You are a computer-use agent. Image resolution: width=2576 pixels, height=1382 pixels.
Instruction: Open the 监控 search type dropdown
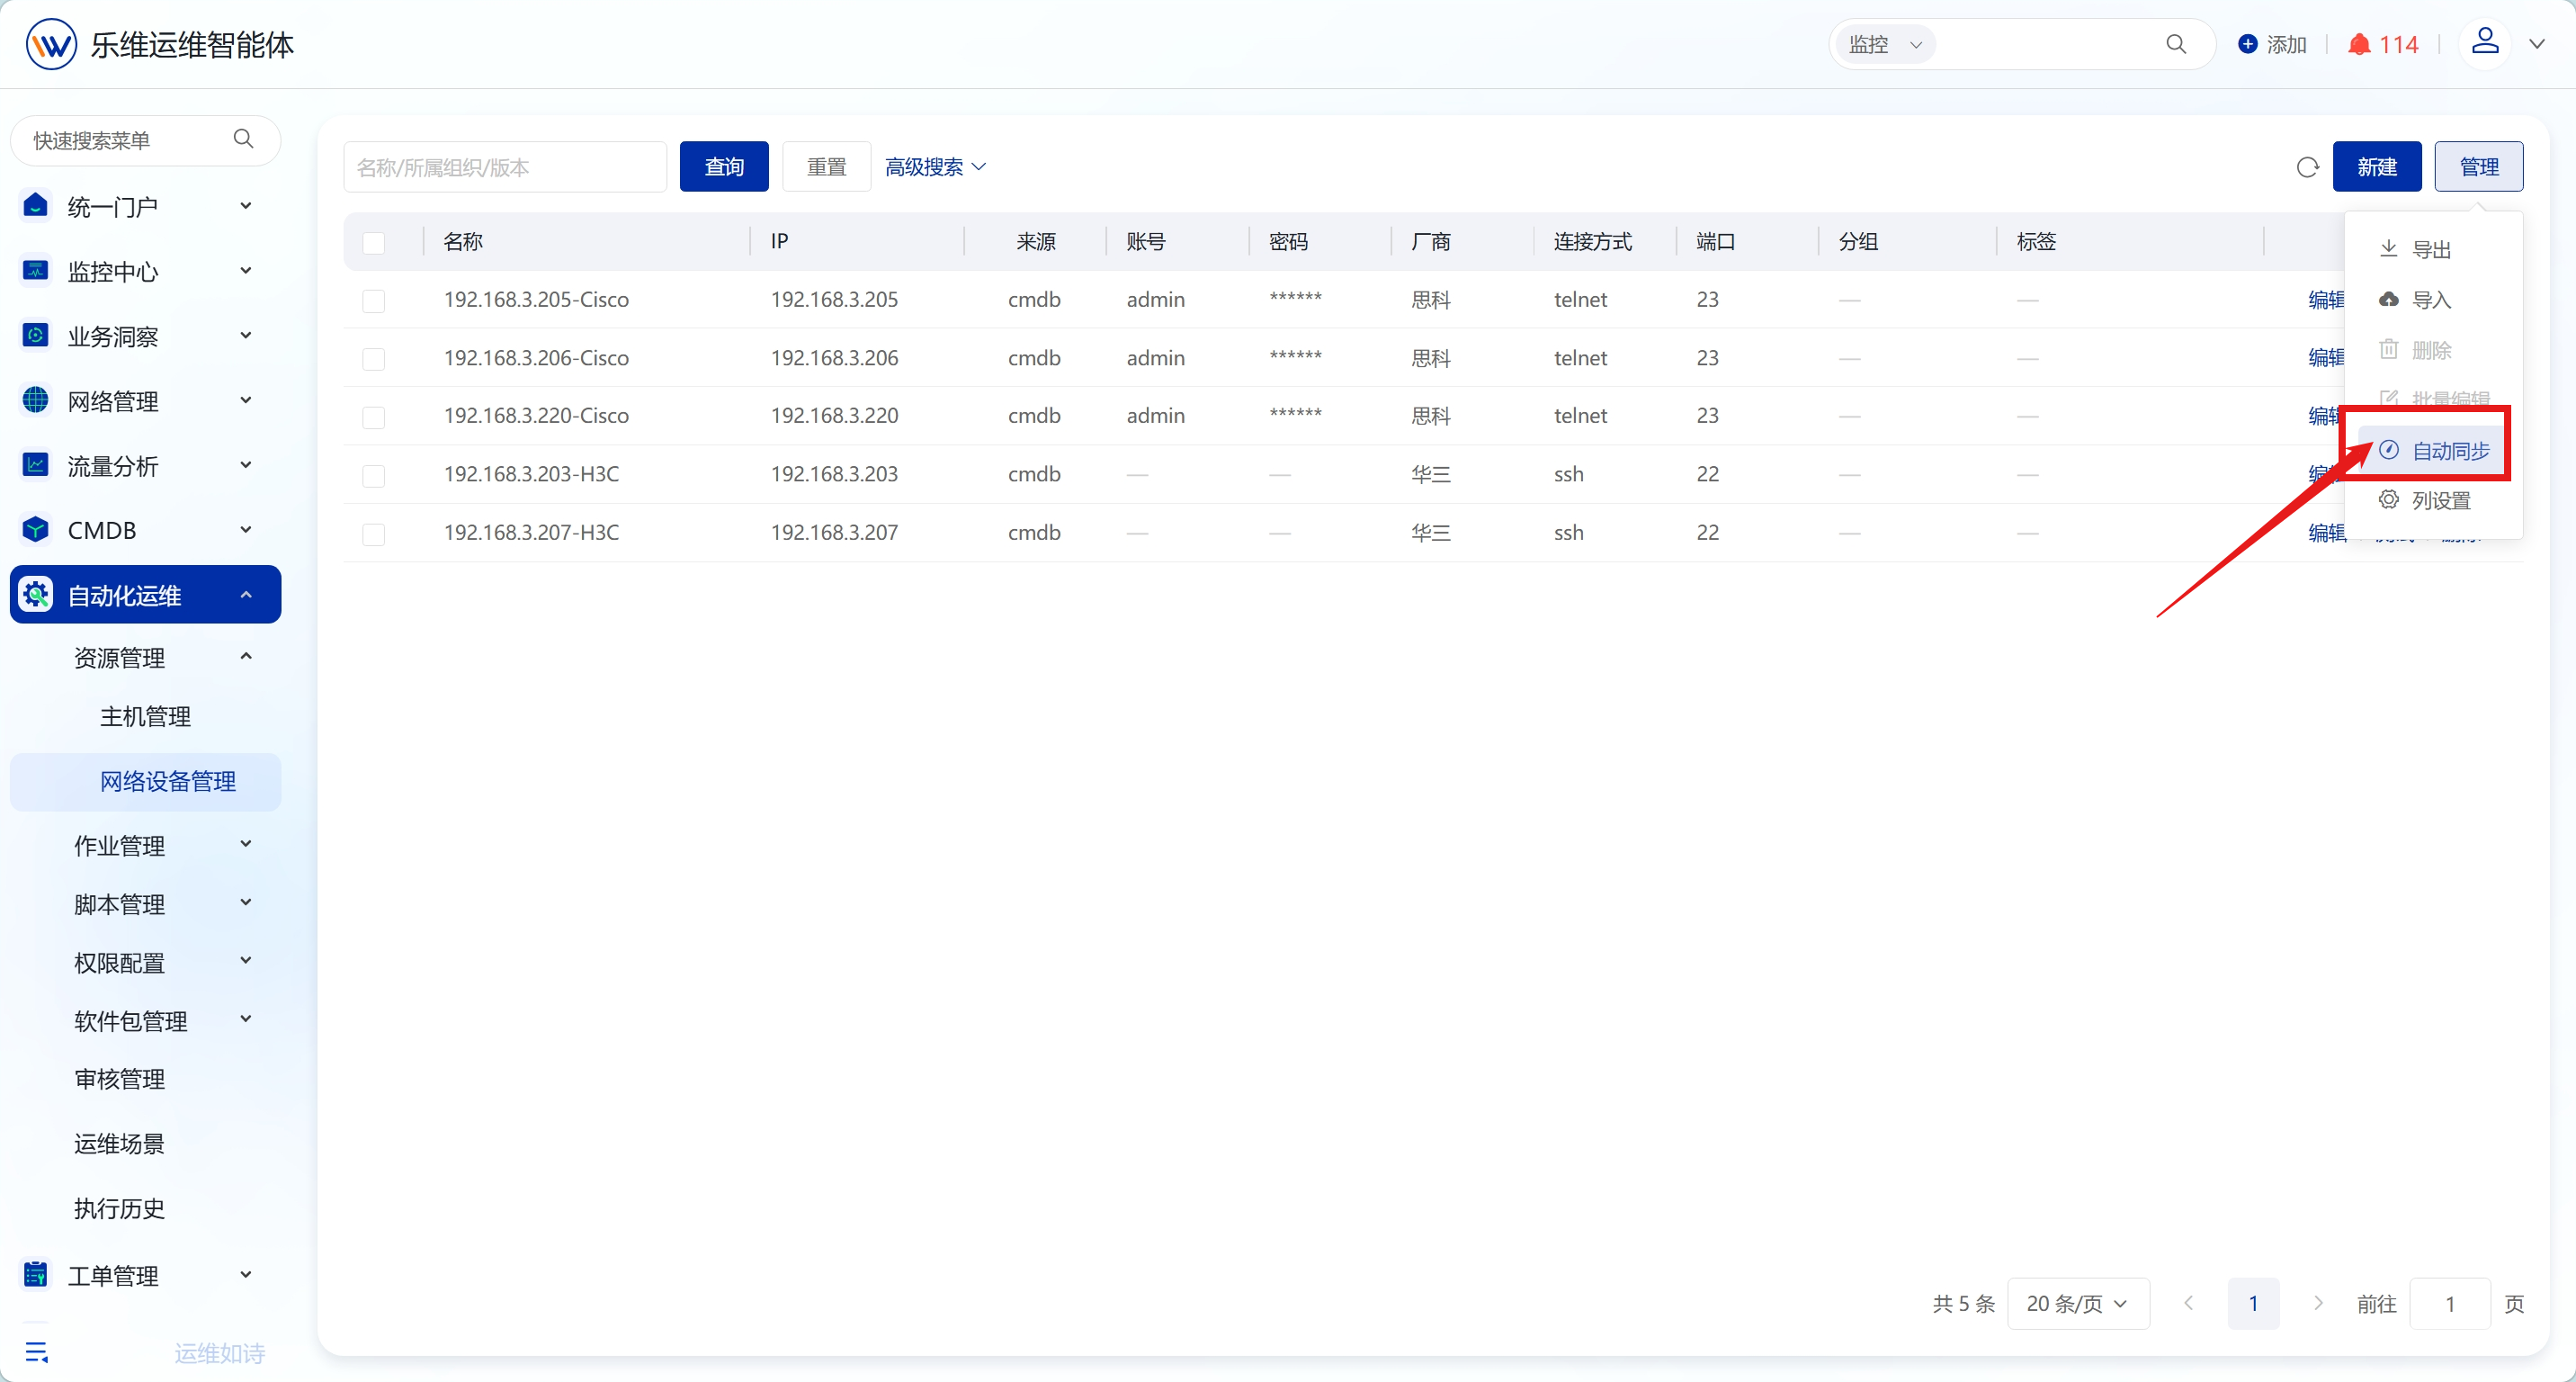(x=1886, y=44)
